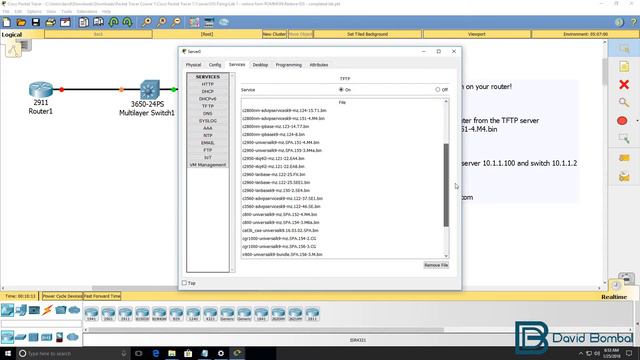This screenshot has width=640, height=360.
Task: Click the Help question mark icon
Action: tap(633, 22)
